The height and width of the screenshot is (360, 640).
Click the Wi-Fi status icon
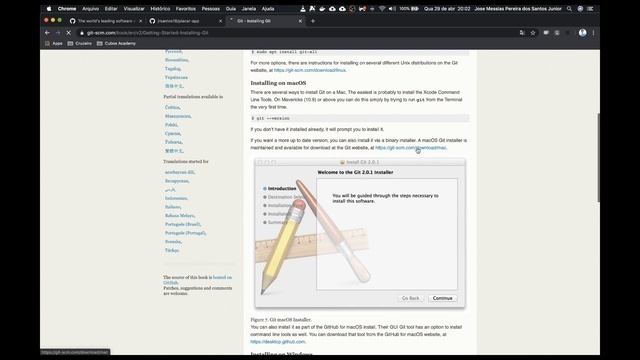click(x=382, y=9)
